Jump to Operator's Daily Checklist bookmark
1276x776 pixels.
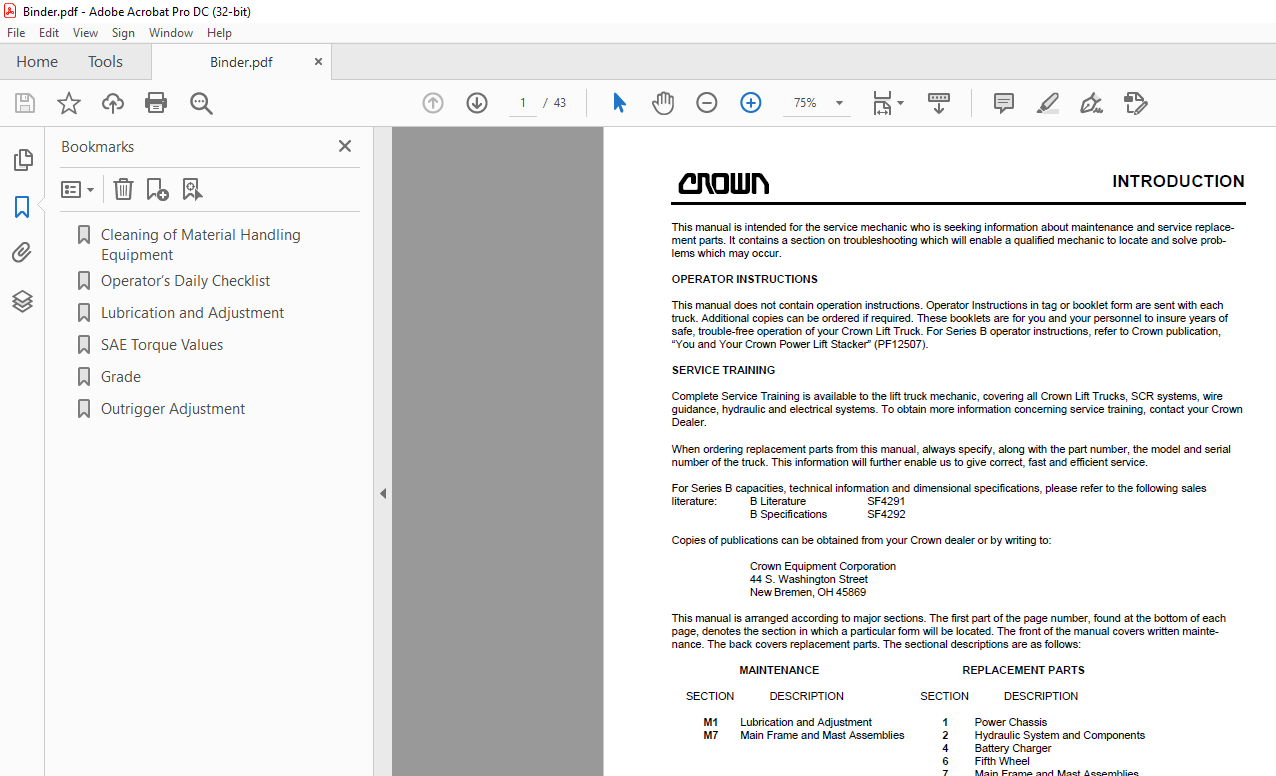(x=186, y=281)
